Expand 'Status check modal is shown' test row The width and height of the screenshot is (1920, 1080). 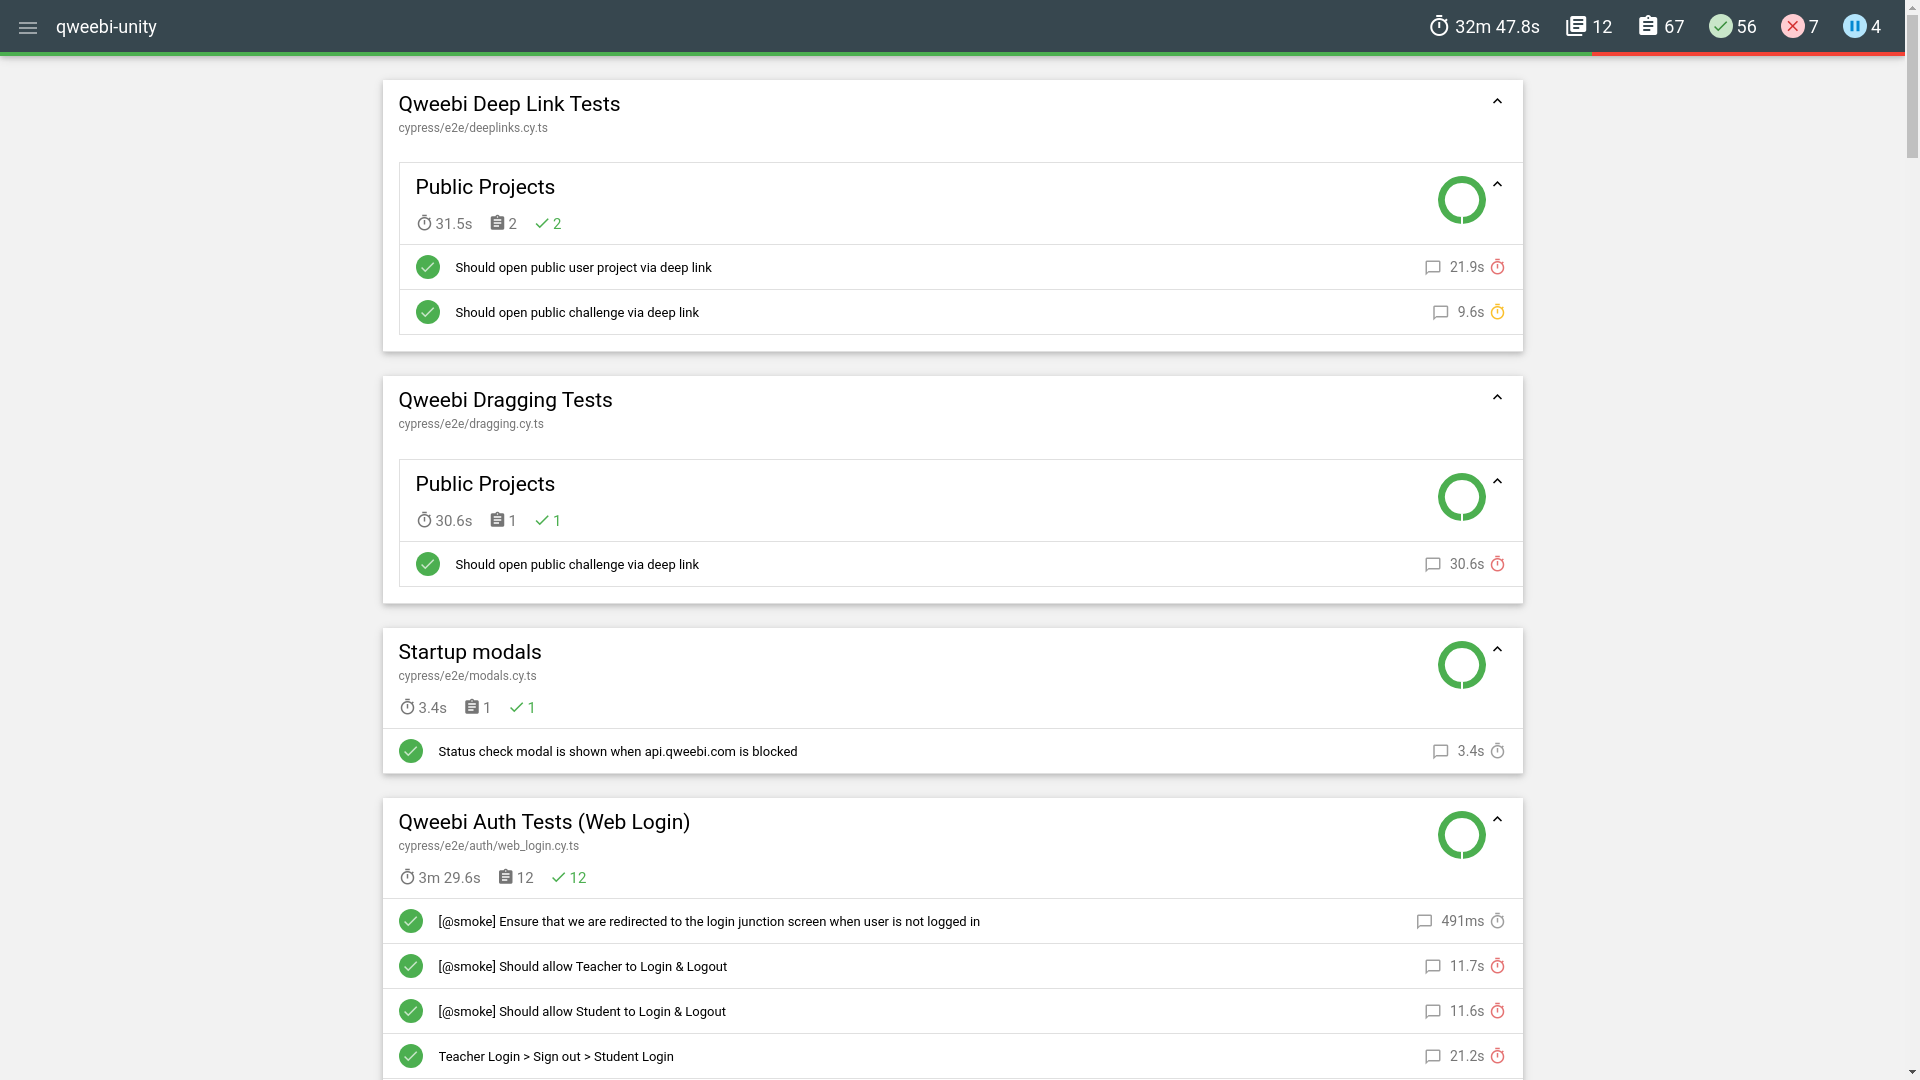[x=952, y=751]
